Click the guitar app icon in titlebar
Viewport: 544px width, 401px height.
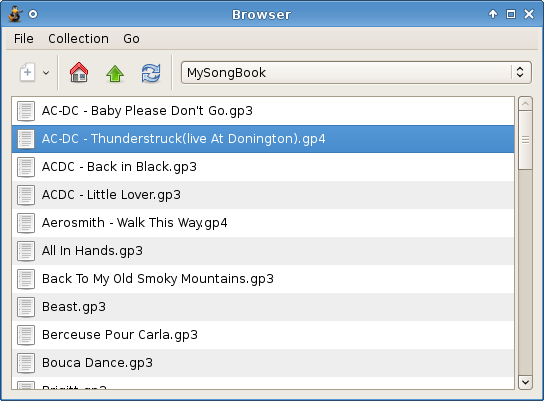(x=15, y=14)
